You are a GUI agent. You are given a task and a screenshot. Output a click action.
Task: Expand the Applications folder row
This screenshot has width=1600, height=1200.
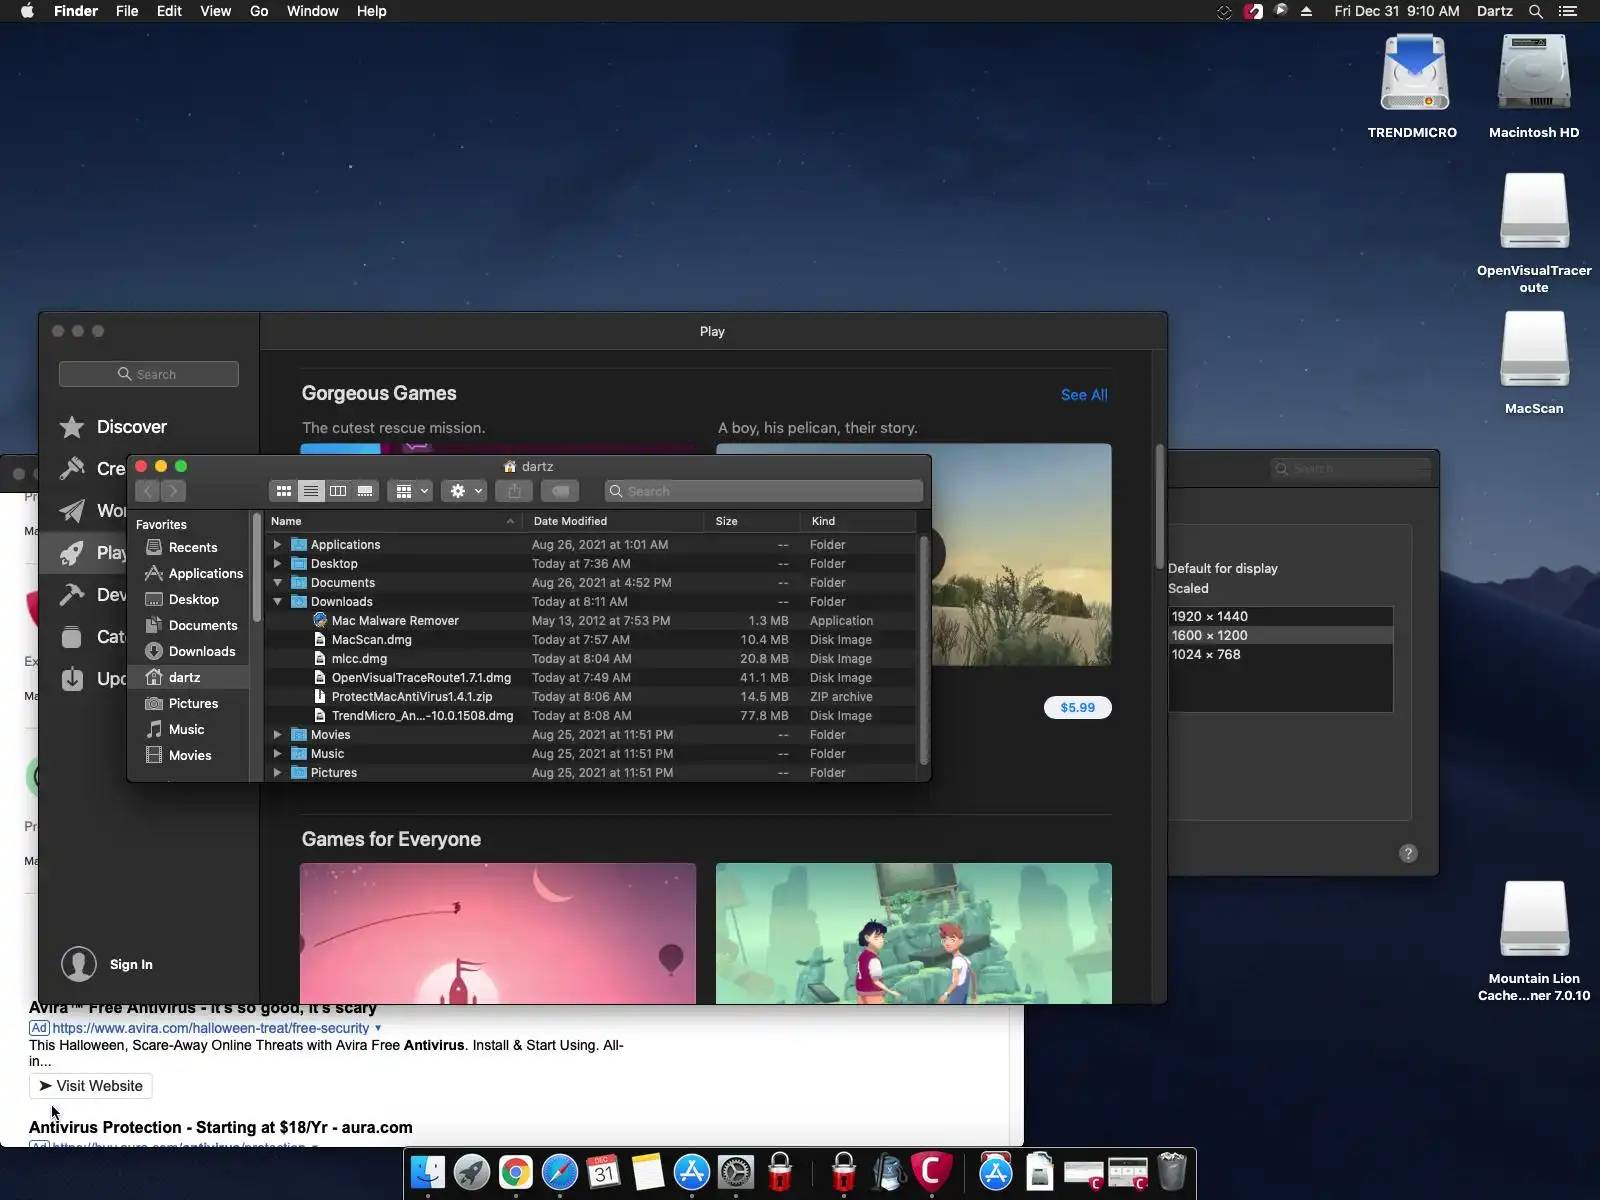(x=278, y=545)
